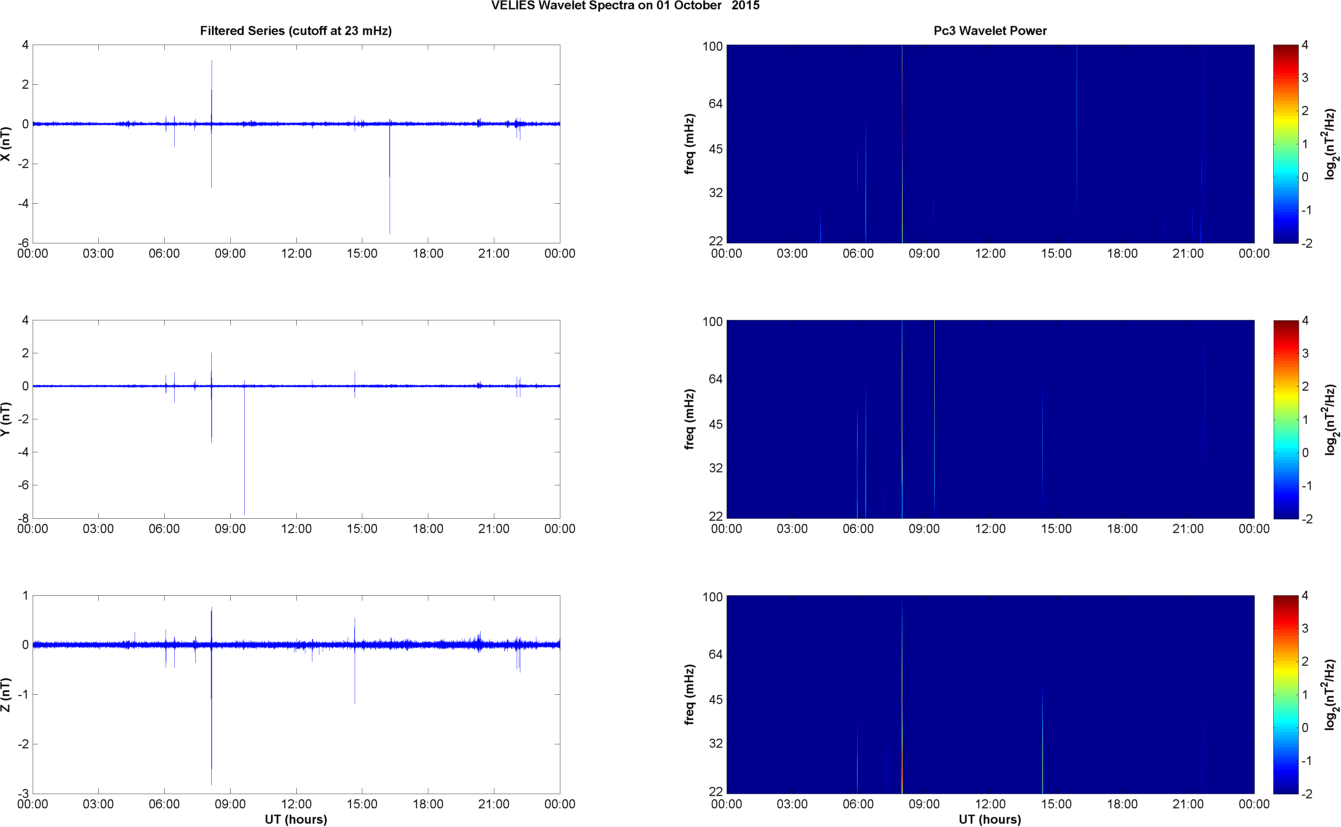1341x827 pixels.
Task: Select the "Pc3 Wavelet Power" heading
Action: tap(990, 31)
